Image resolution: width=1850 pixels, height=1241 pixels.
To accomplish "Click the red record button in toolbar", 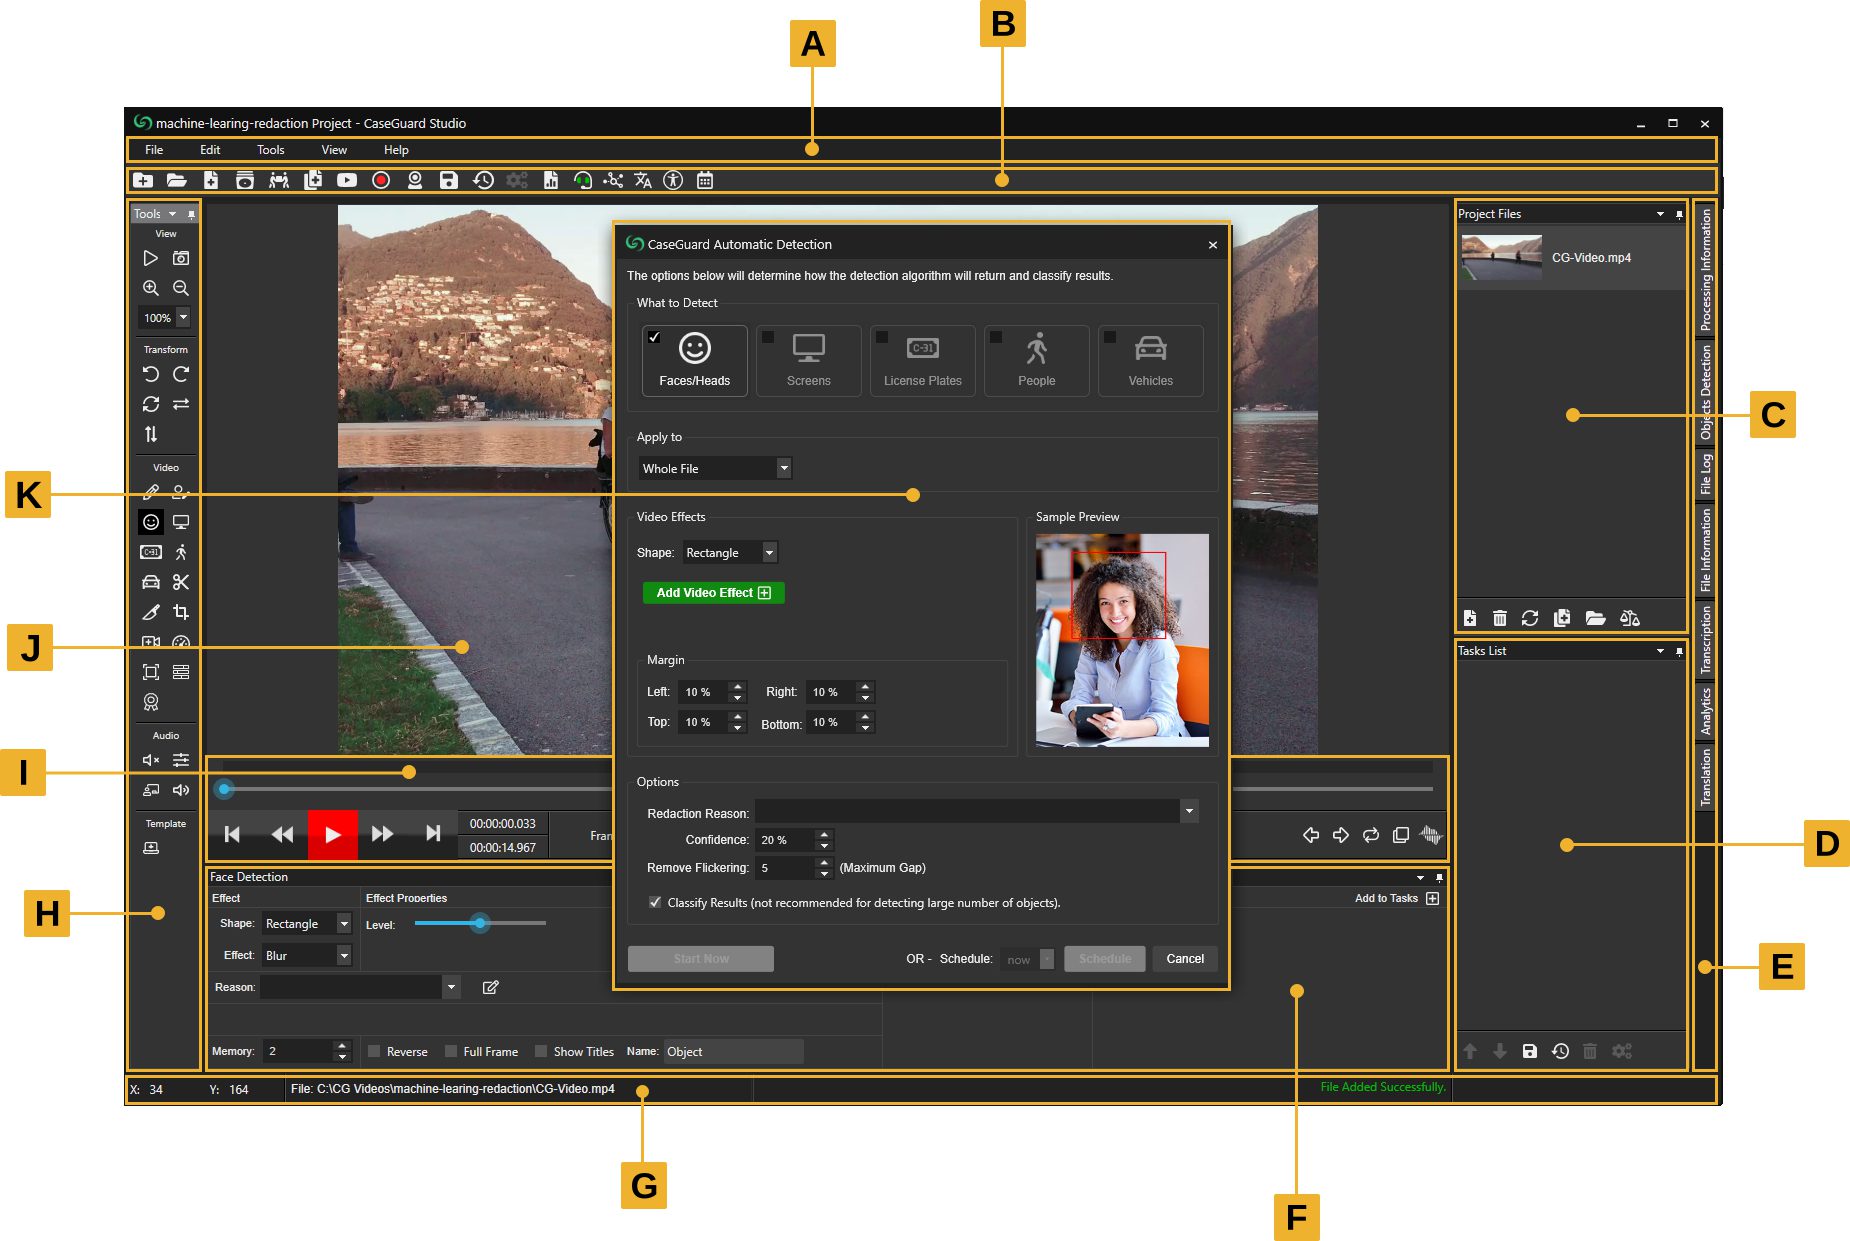I will (381, 180).
